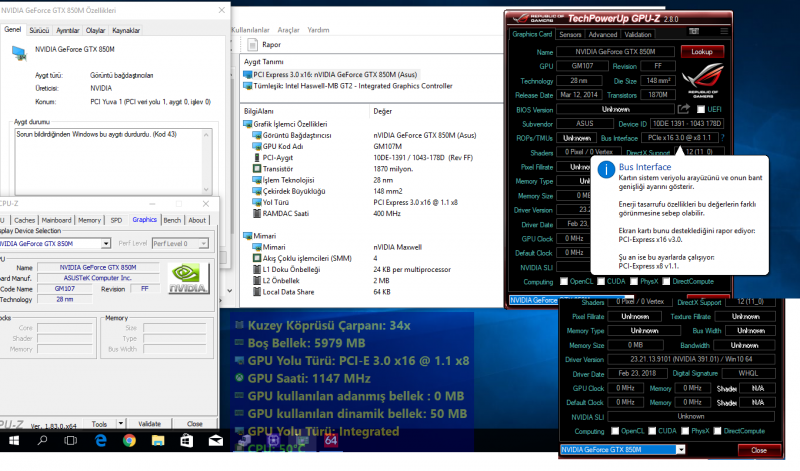
Task: Switch to the Kaynaklar tab
Action: point(126,30)
